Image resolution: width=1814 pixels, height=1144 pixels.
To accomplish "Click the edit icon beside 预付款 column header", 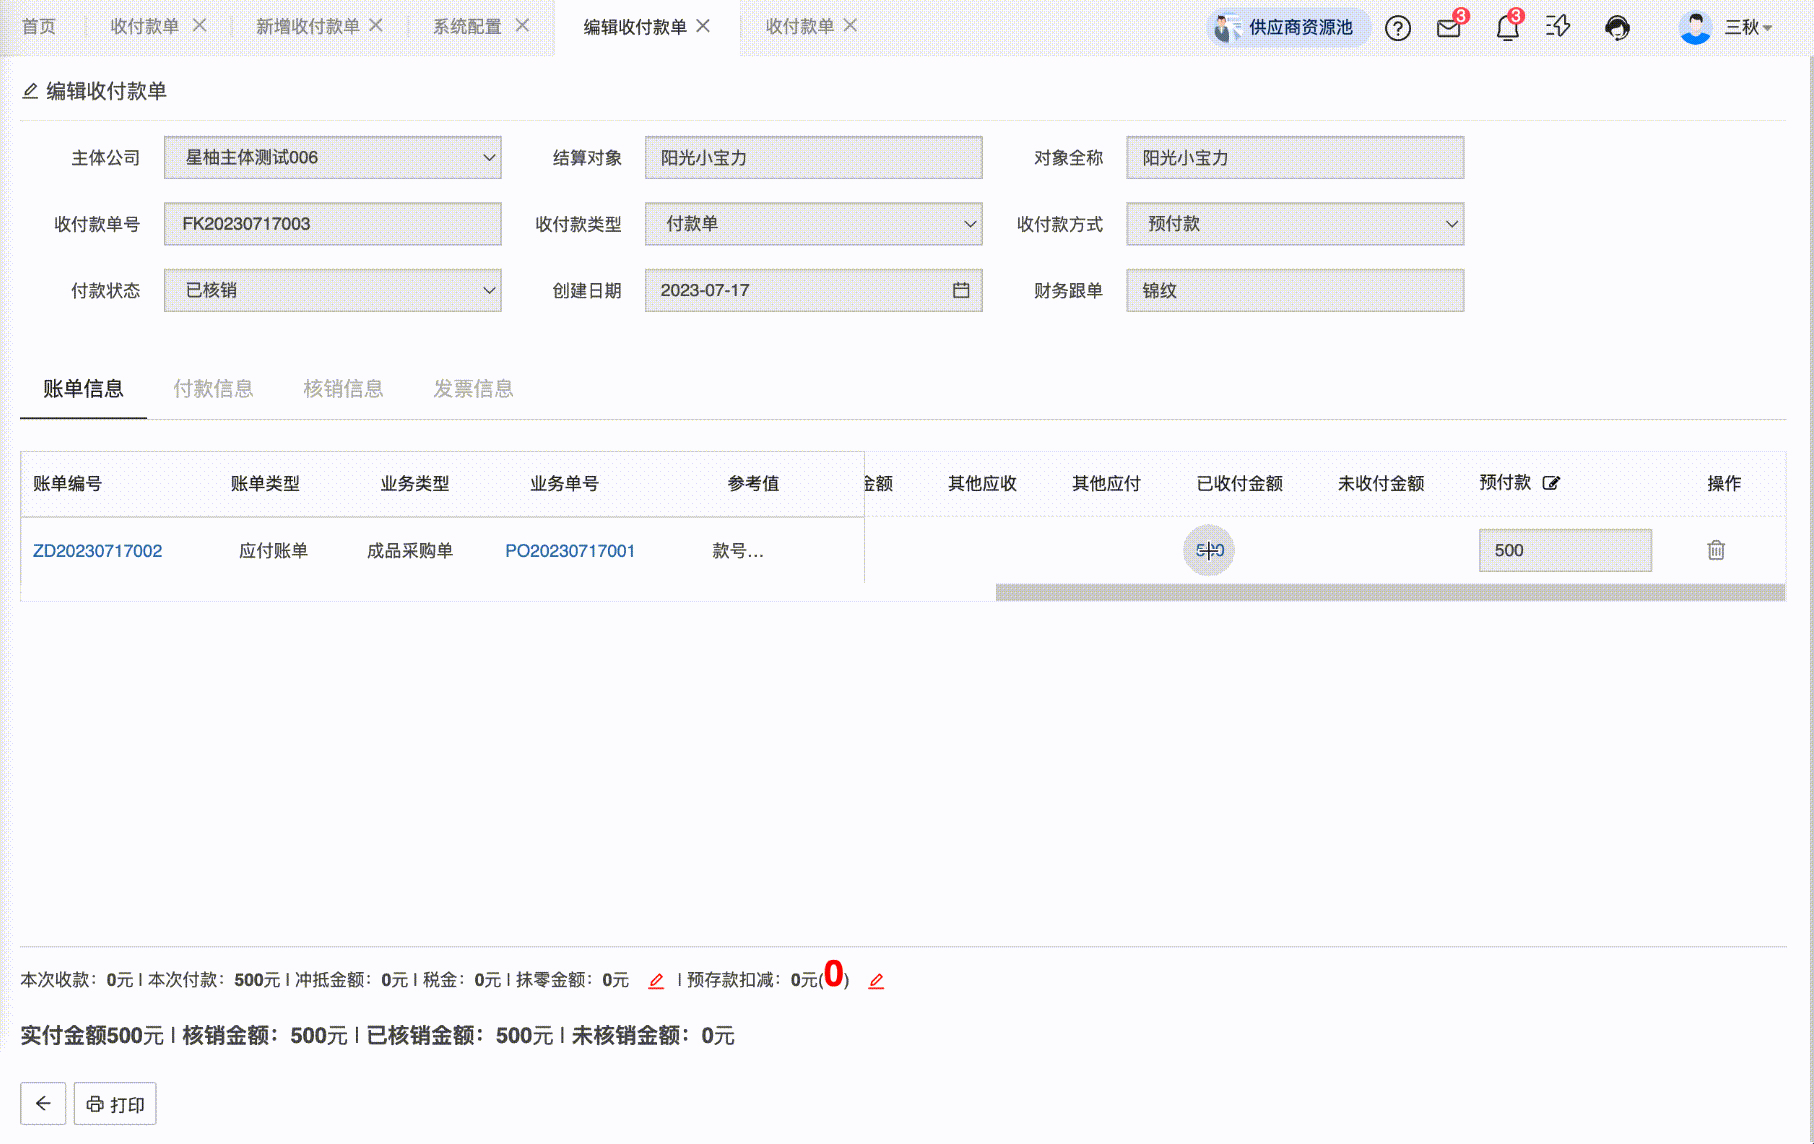I will [1551, 483].
